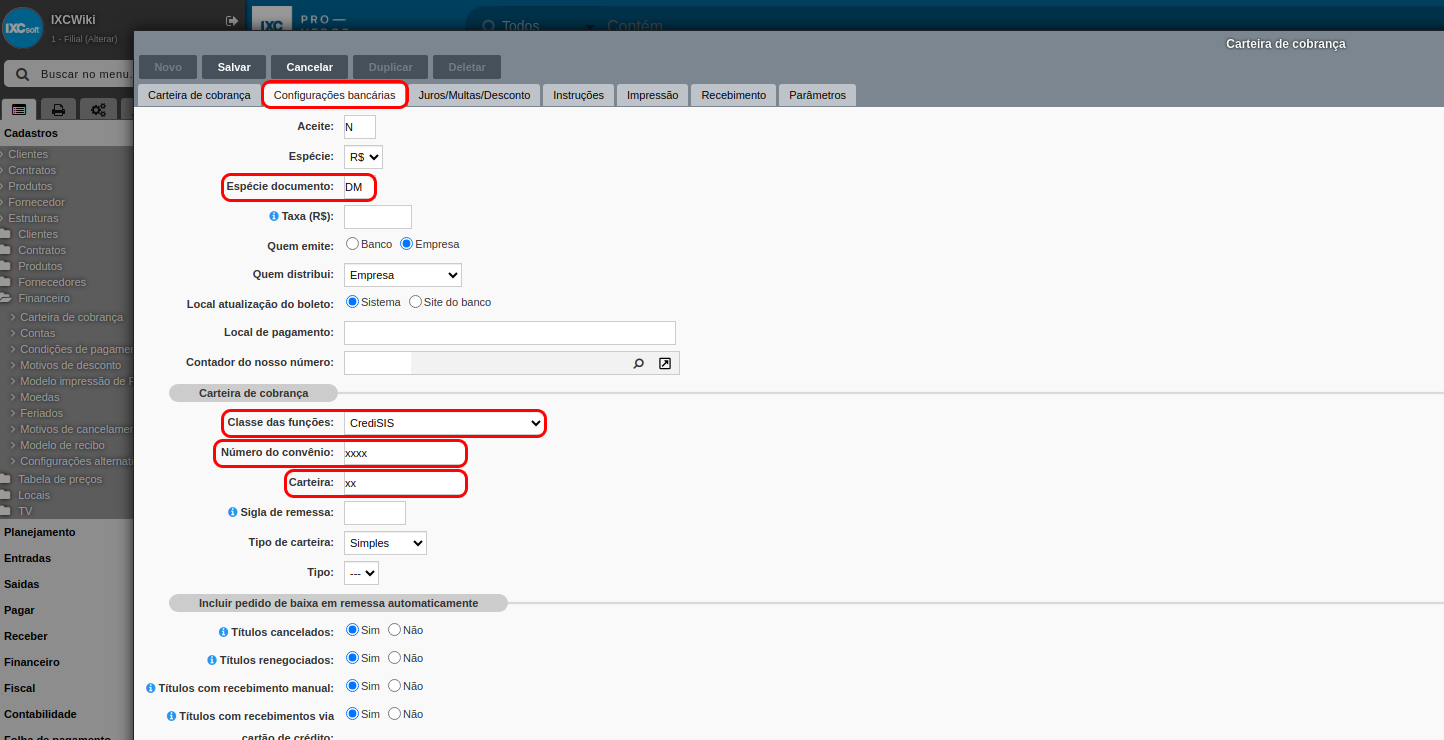This screenshot has width=1444, height=740.
Task: Click the Cancelar button
Action: (x=309, y=67)
